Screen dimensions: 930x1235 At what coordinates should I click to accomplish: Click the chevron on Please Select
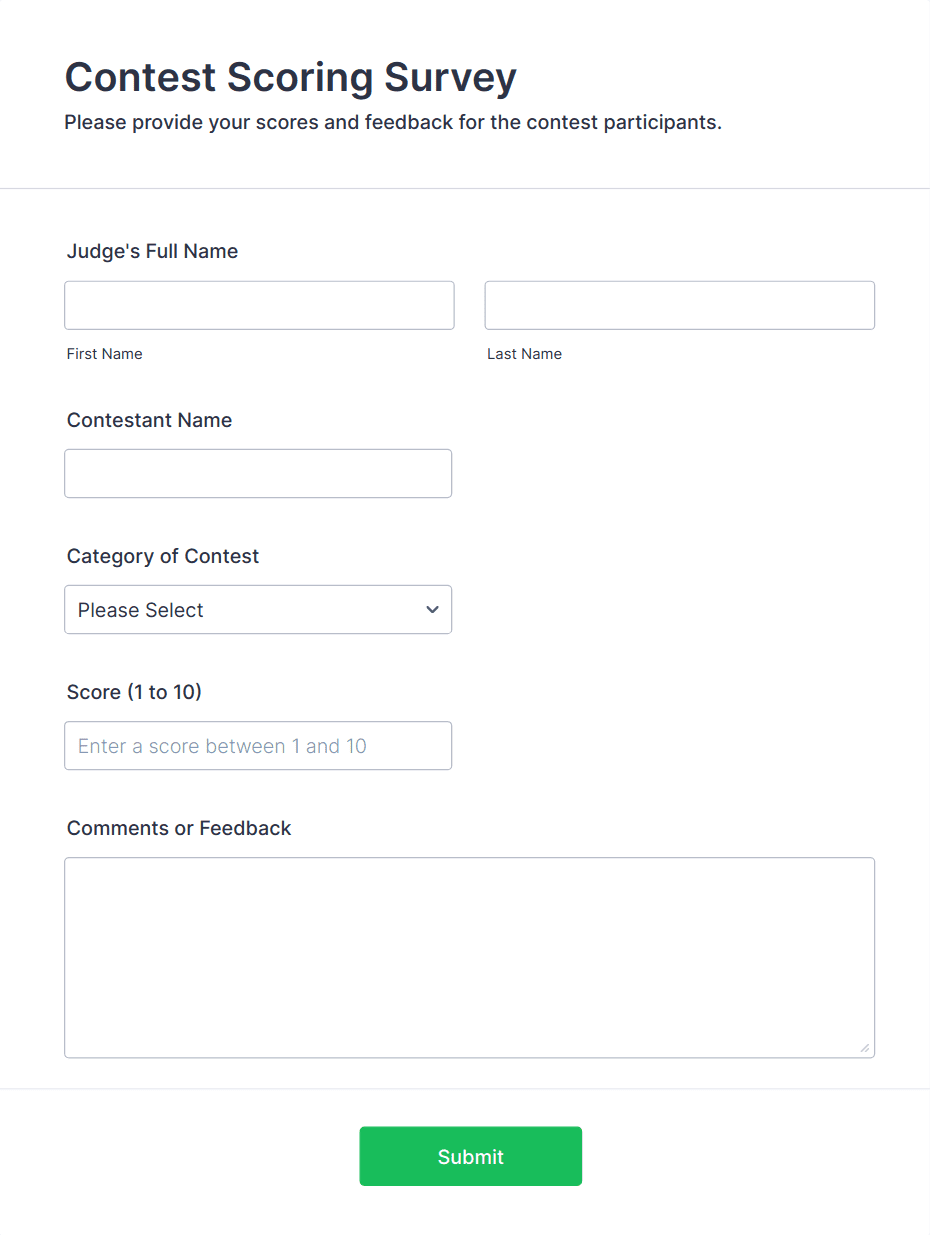[x=432, y=609]
